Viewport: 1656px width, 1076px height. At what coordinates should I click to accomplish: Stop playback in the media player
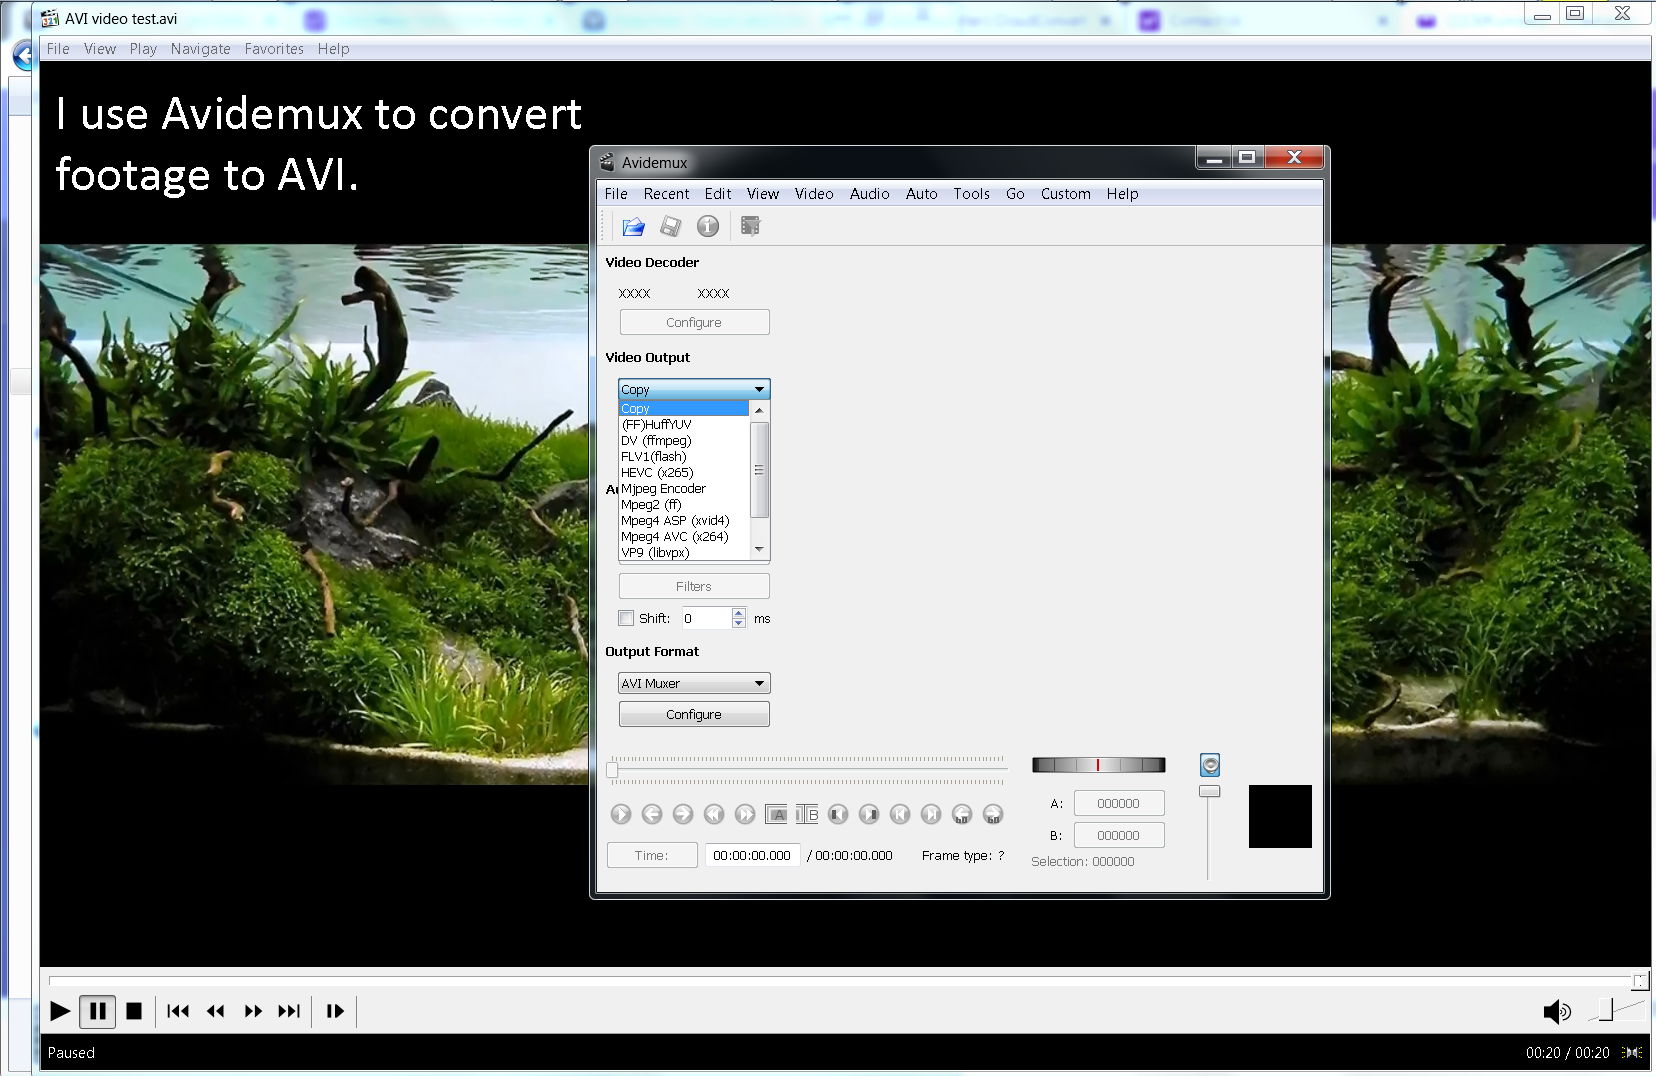coord(134,1011)
